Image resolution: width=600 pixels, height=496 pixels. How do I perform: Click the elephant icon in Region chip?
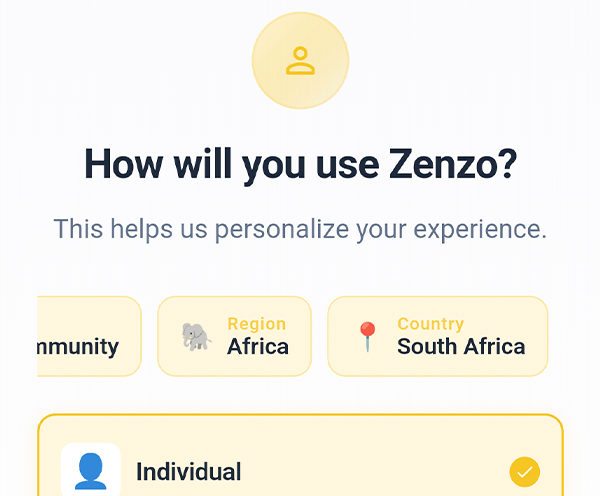[x=196, y=336]
